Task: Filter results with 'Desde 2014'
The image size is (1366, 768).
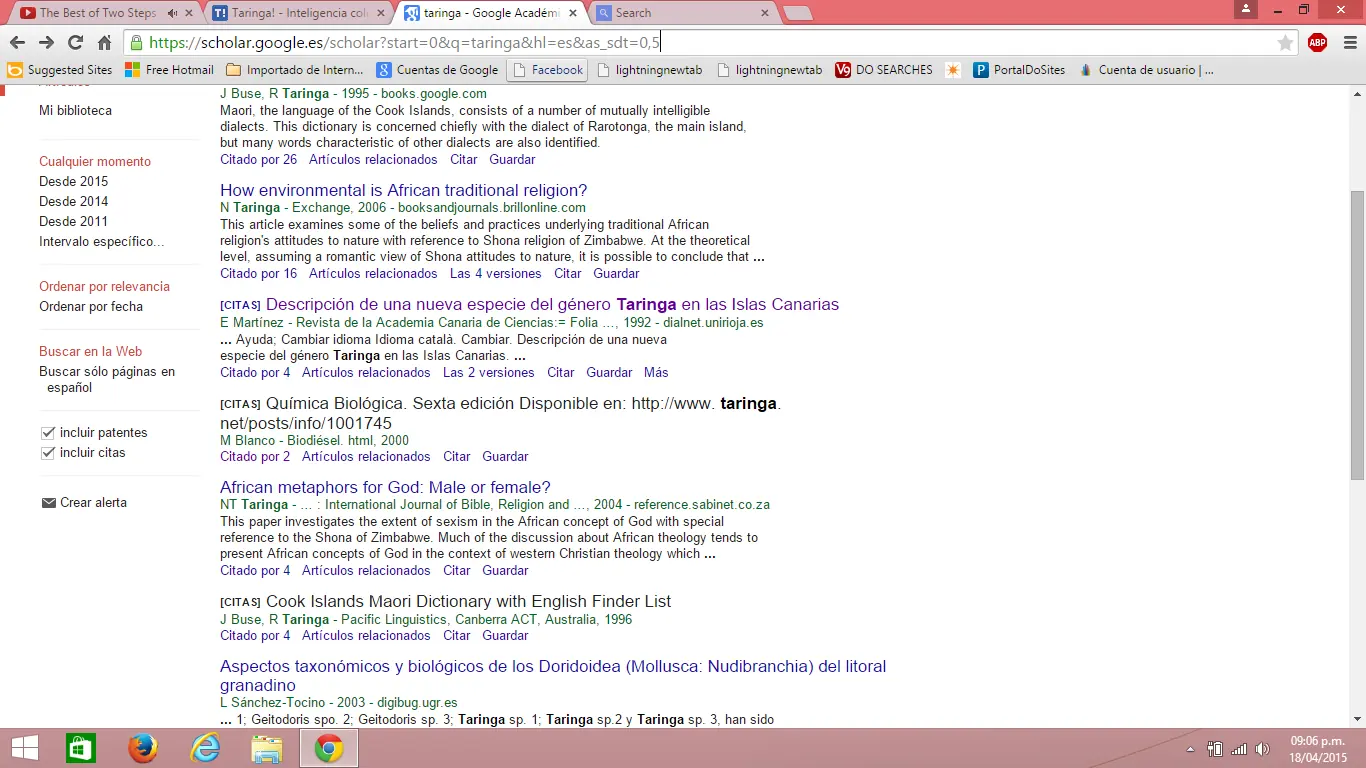Action: (x=74, y=201)
